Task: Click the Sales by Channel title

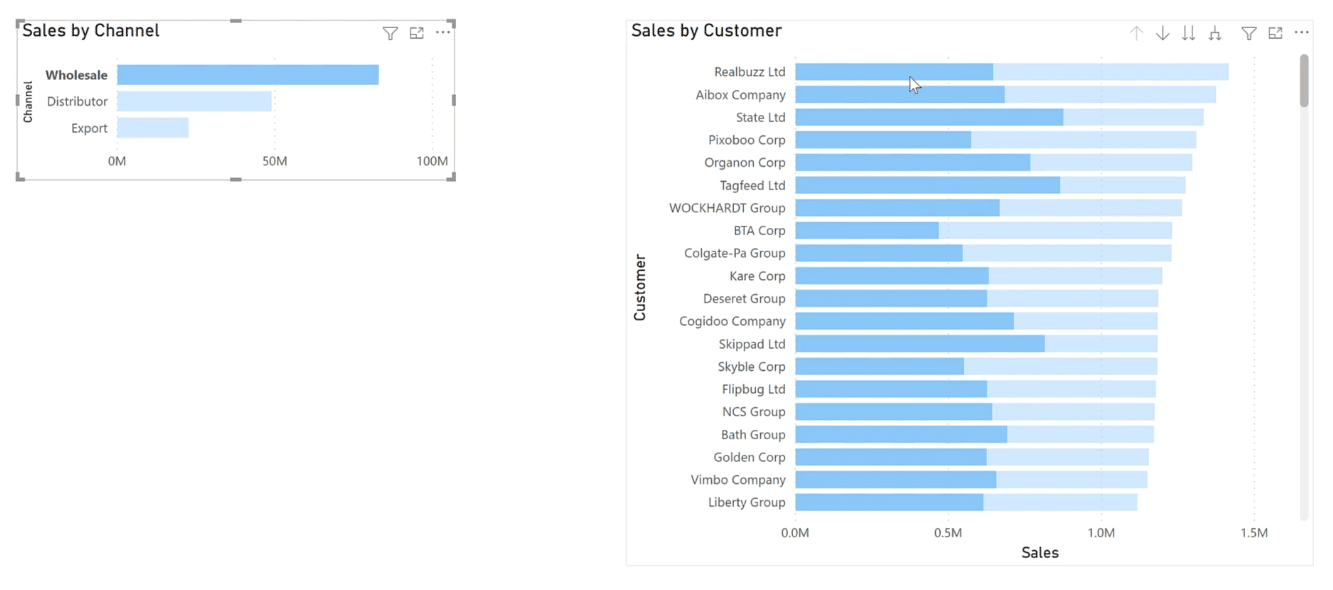Action: pyautogui.click(x=91, y=31)
